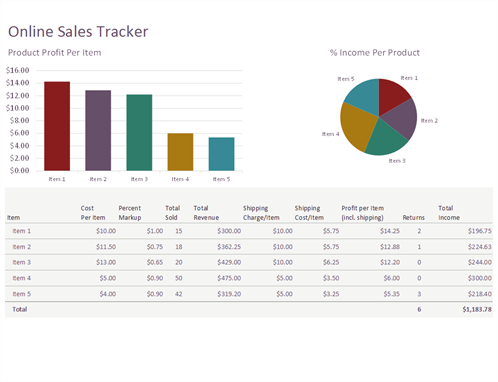Select the Online Sales Tracker title
This screenshot has height=382, width=498.
[x=78, y=32]
